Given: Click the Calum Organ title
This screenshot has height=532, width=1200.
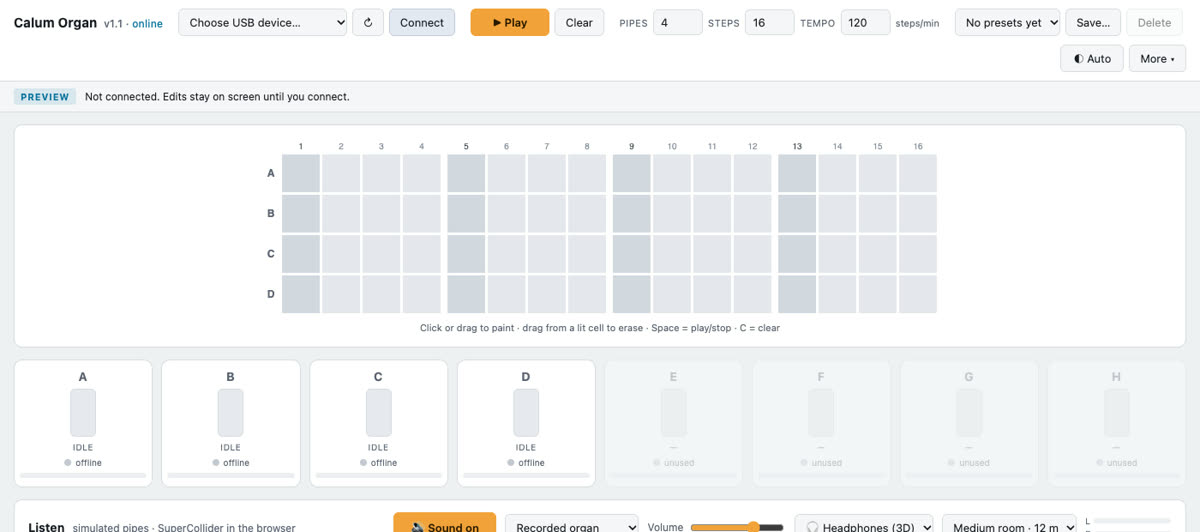Looking at the screenshot, I should coord(55,22).
